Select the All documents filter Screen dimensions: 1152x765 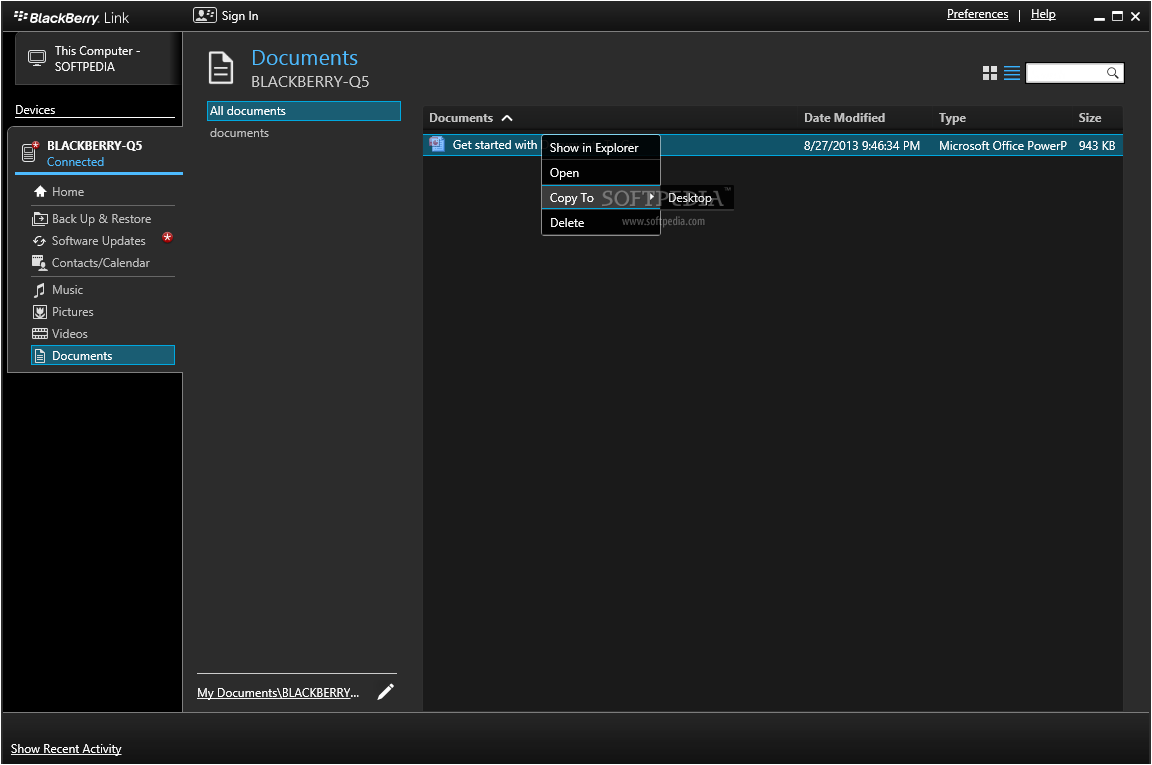(x=304, y=111)
